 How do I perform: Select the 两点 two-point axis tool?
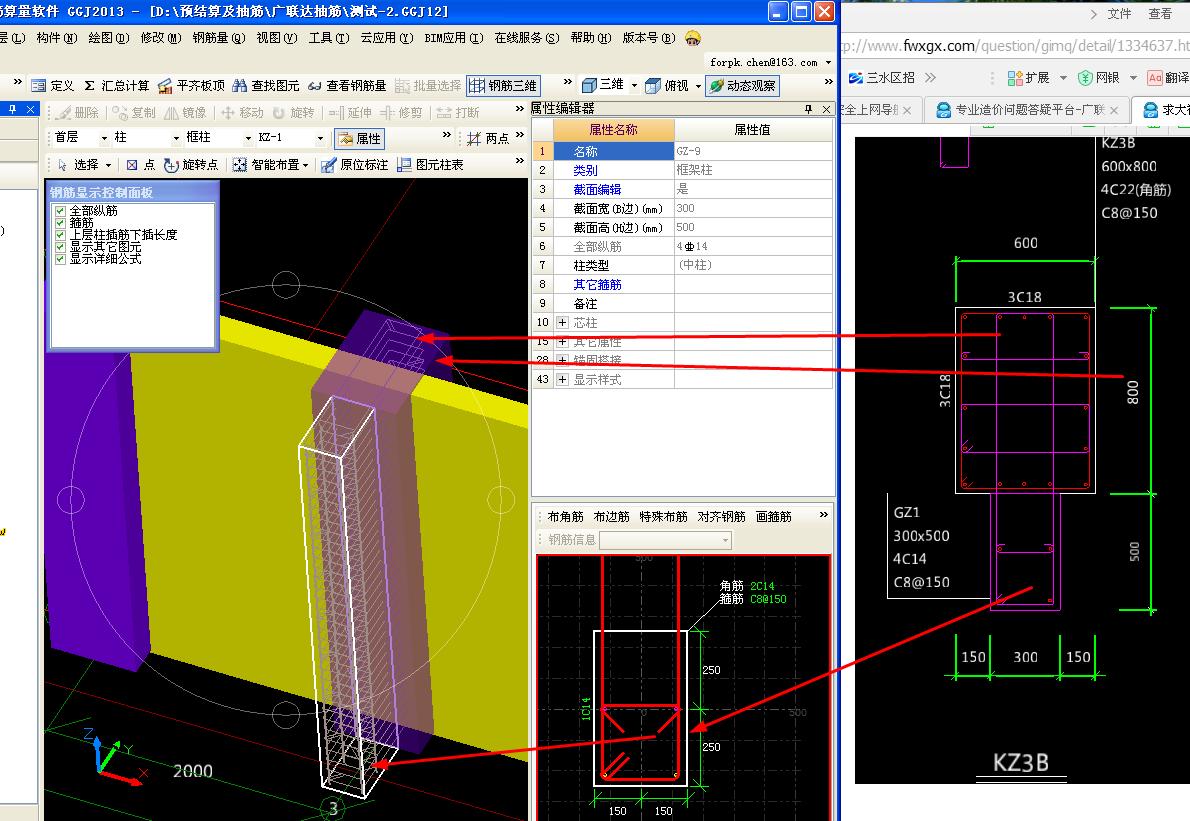[x=488, y=138]
